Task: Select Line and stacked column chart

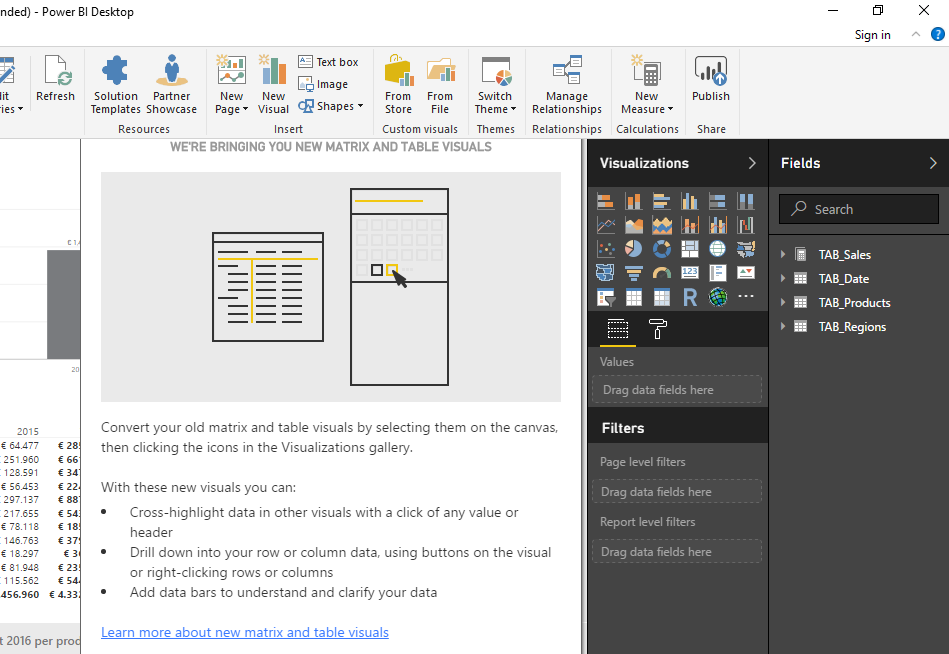Action: [x=690, y=225]
